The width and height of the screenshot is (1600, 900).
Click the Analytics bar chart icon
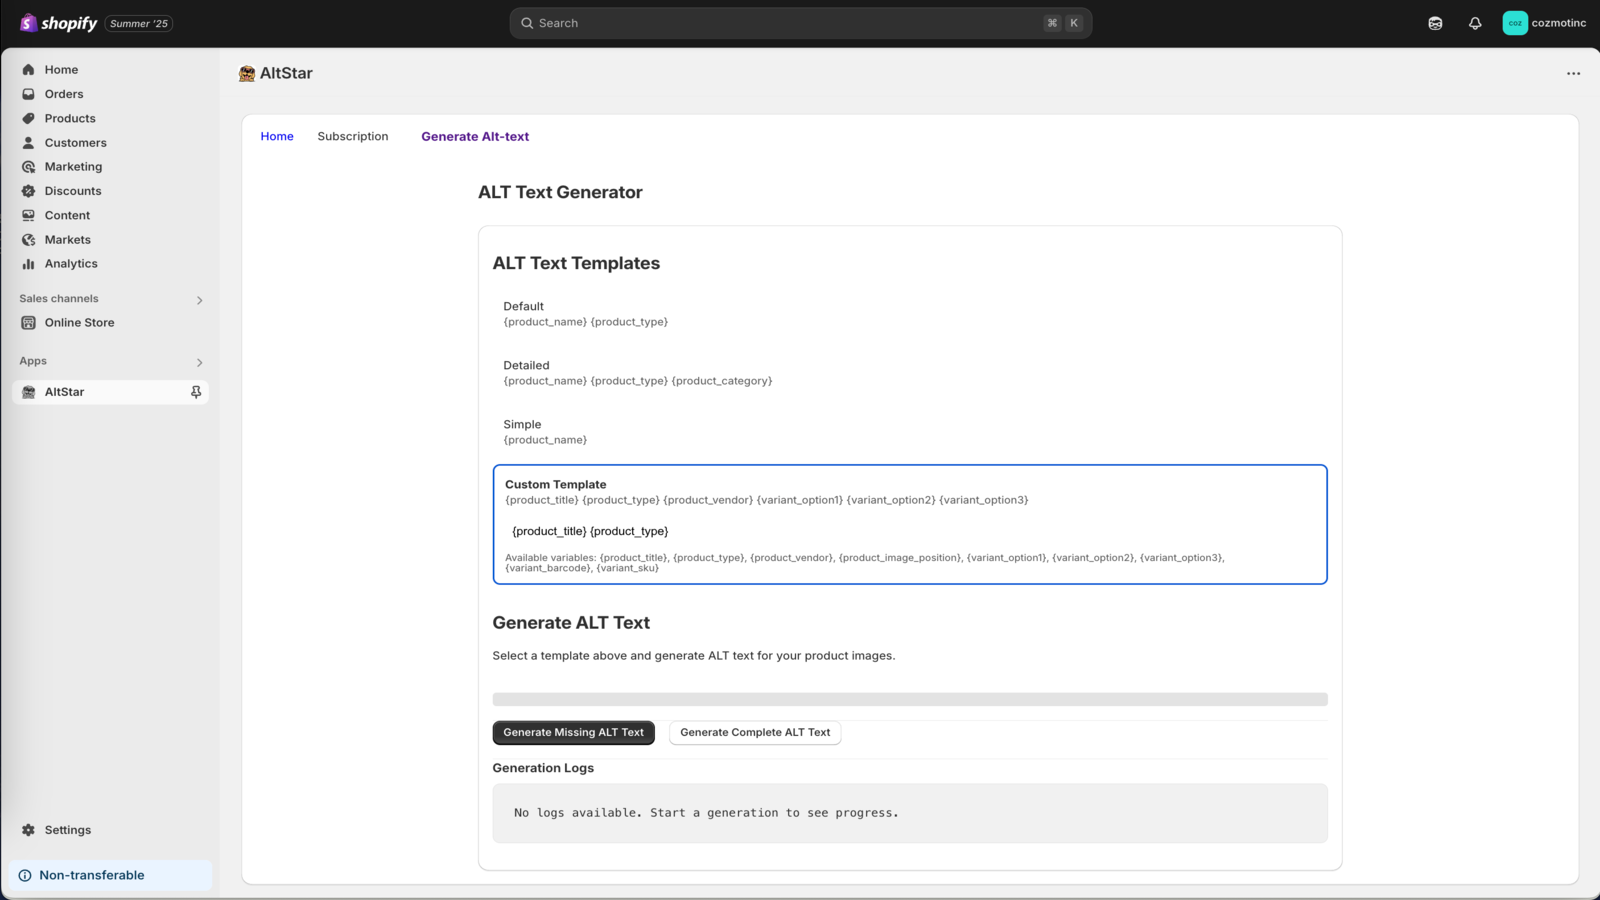28,264
